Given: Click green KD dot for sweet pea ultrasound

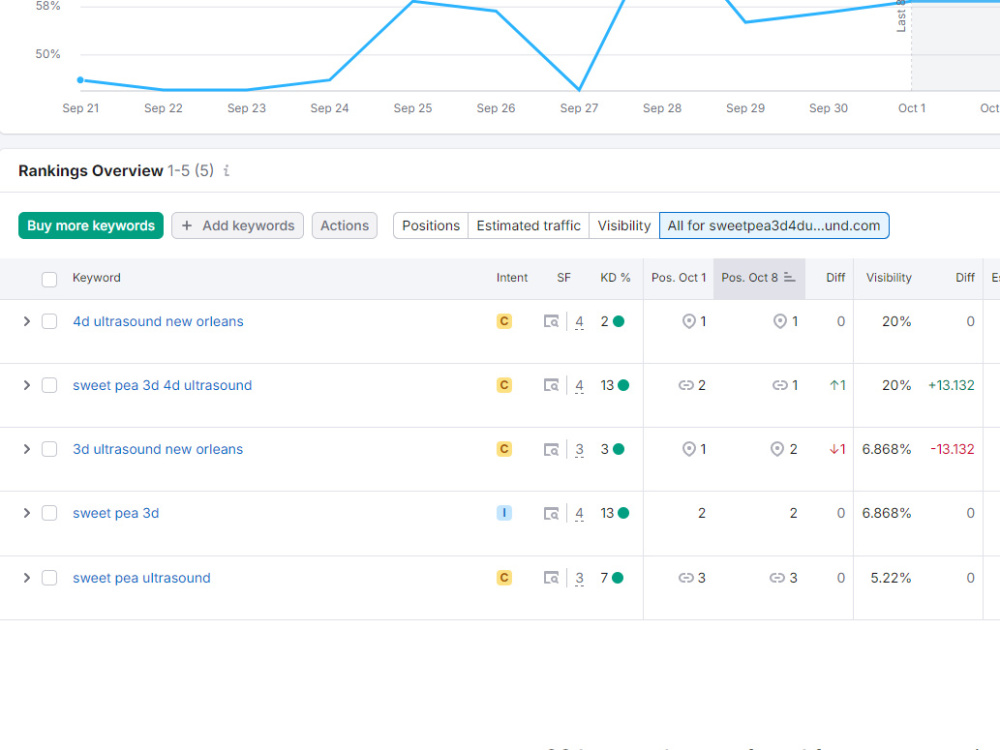Looking at the screenshot, I should coord(617,578).
